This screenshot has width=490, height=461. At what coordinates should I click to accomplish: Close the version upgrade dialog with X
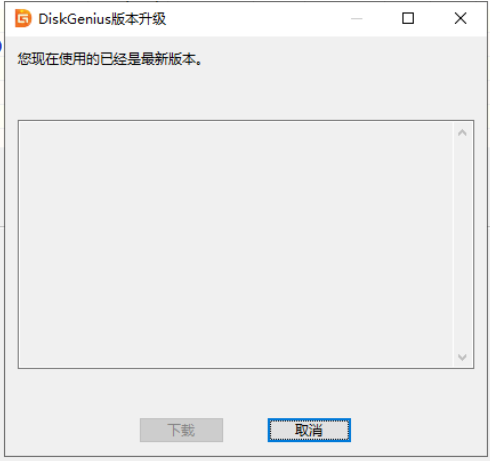(460, 18)
